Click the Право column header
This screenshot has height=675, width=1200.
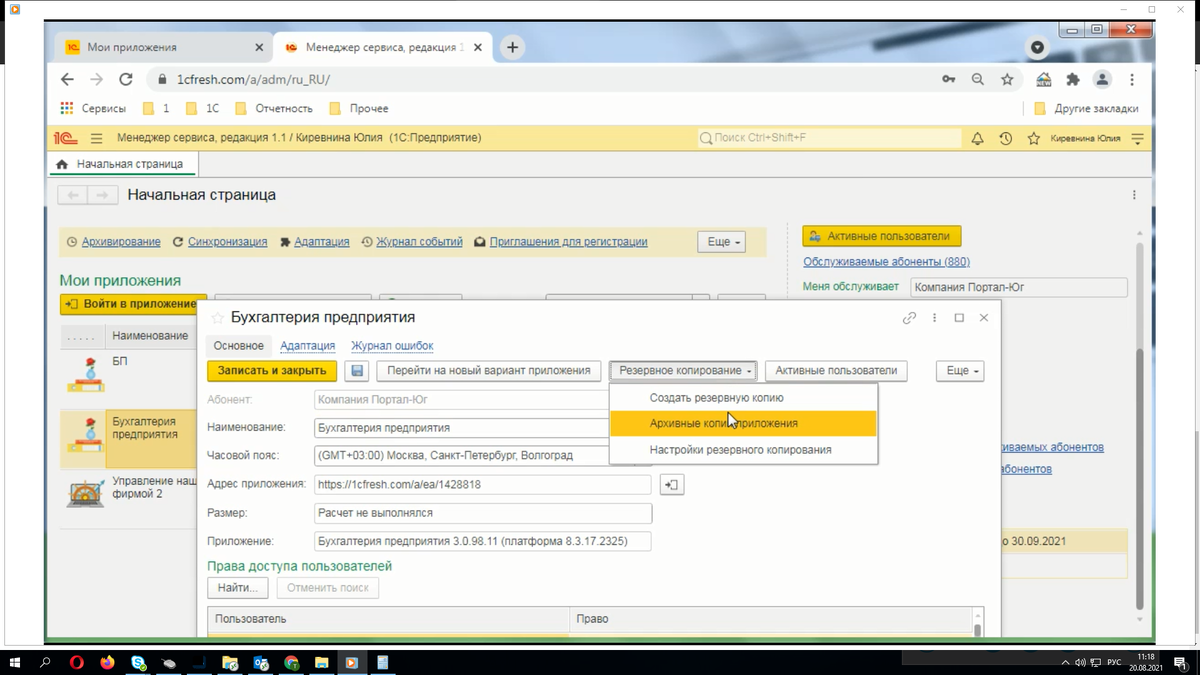771,619
